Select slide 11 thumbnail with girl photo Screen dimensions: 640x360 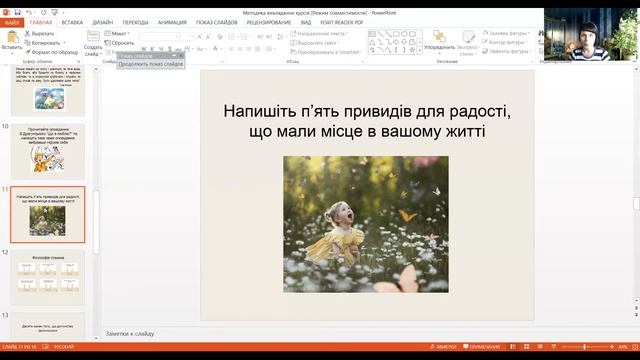click(48, 215)
